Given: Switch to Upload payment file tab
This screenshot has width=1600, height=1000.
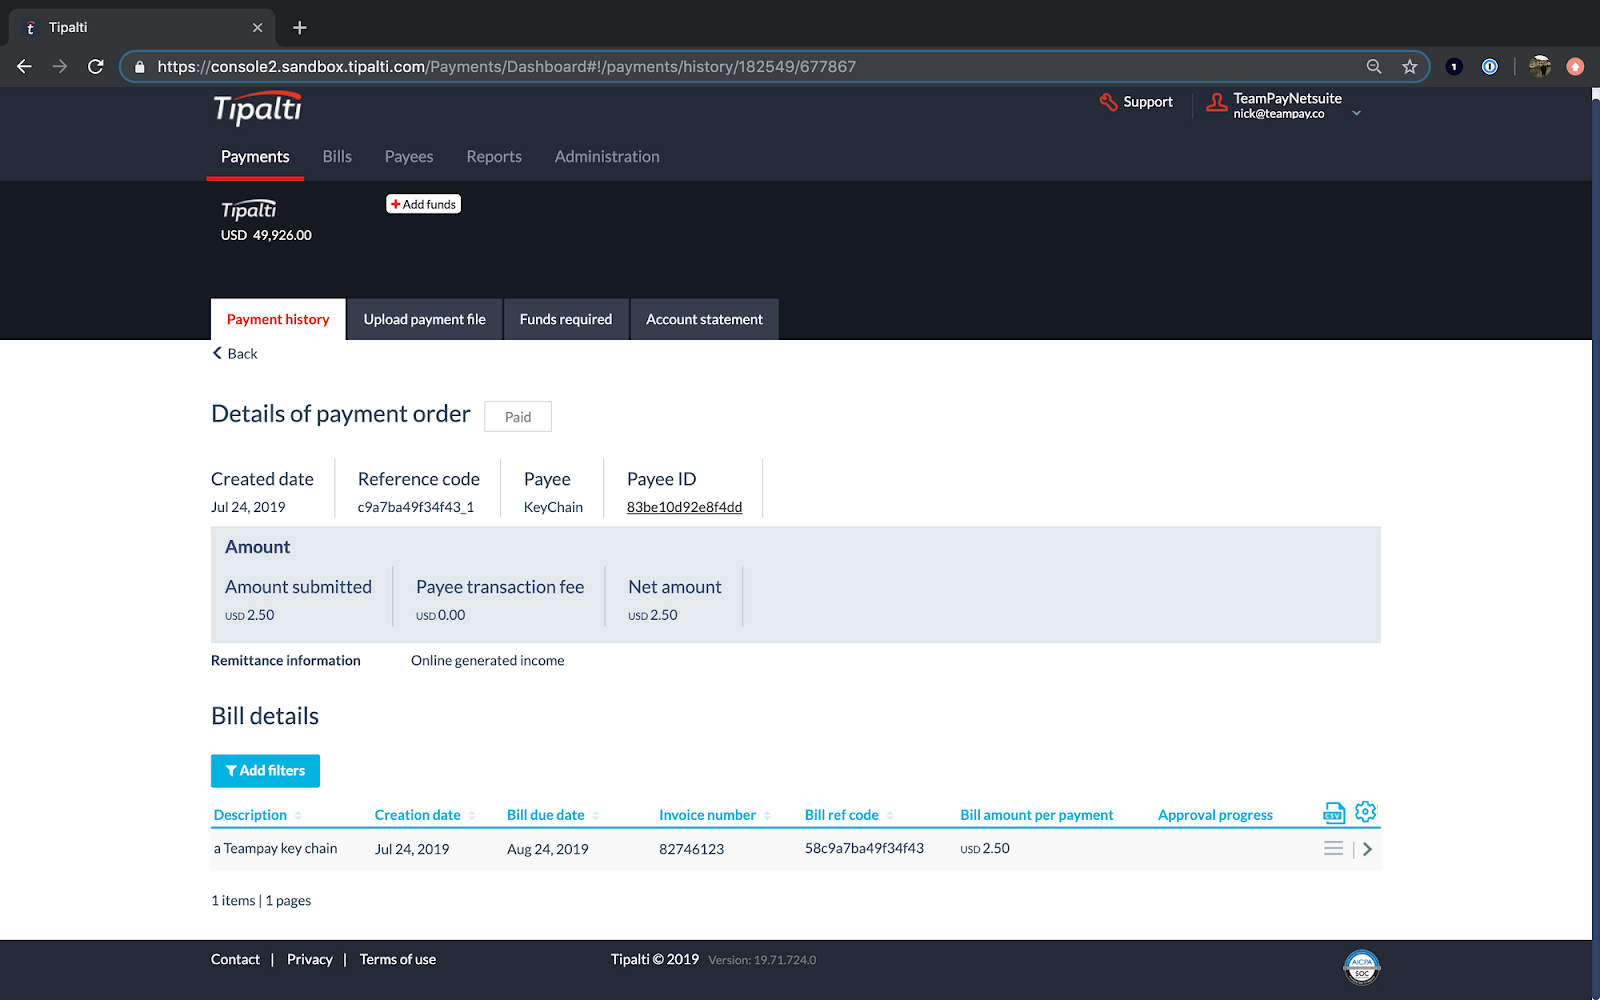Looking at the screenshot, I should click(x=425, y=319).
